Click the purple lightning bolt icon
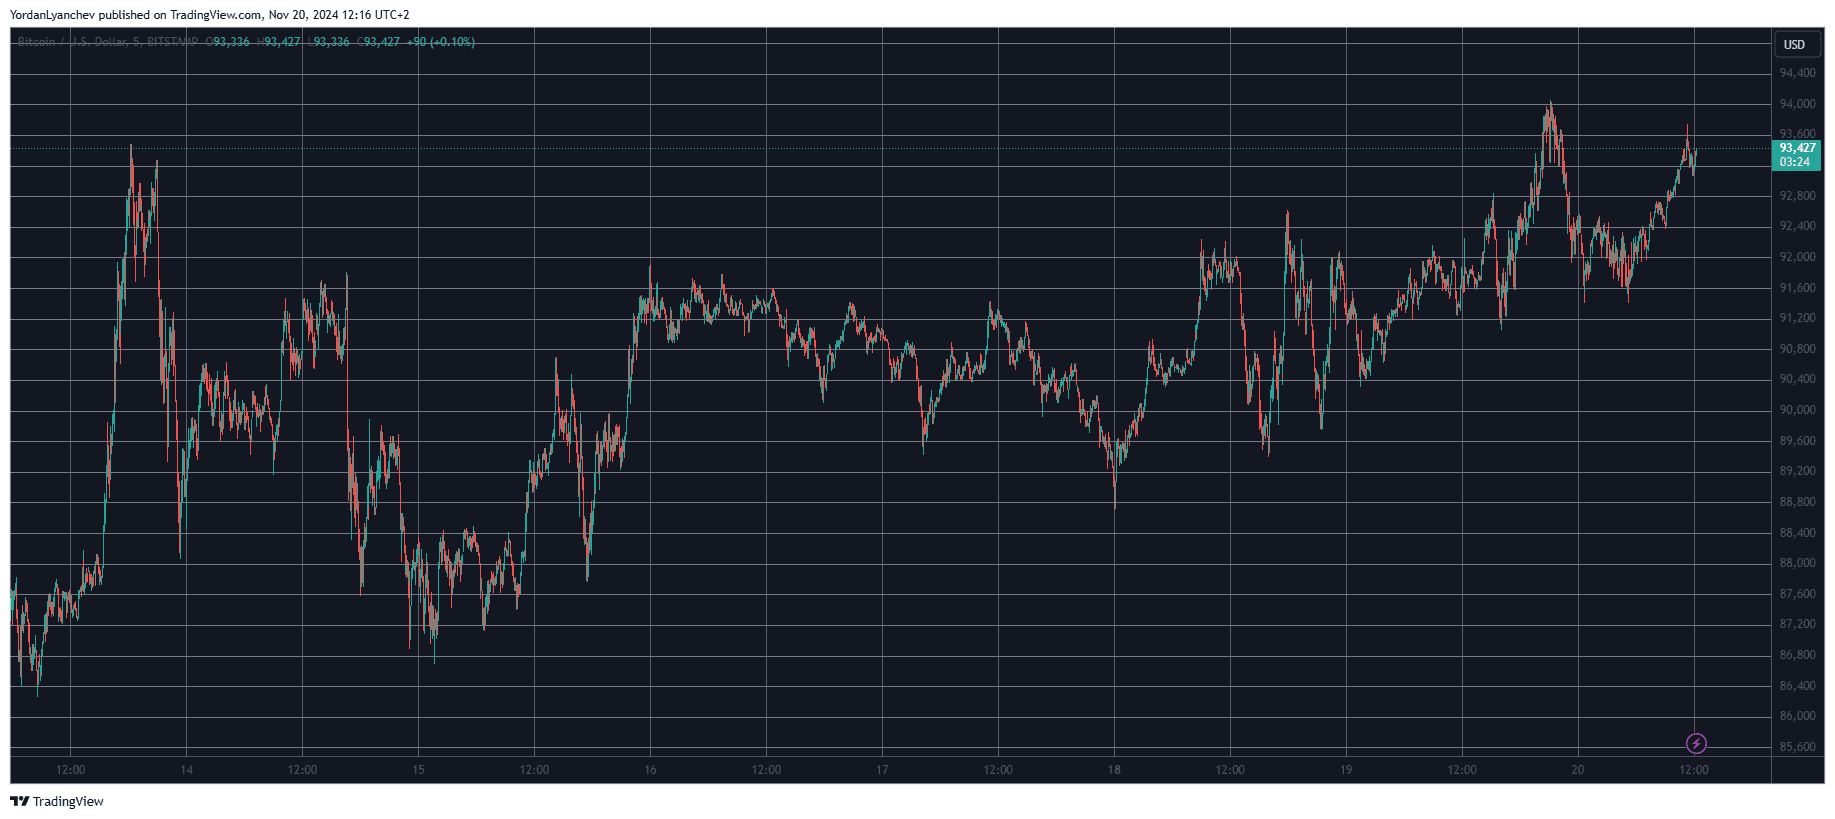1835x819 pixels. click(x=1696, y=743)
